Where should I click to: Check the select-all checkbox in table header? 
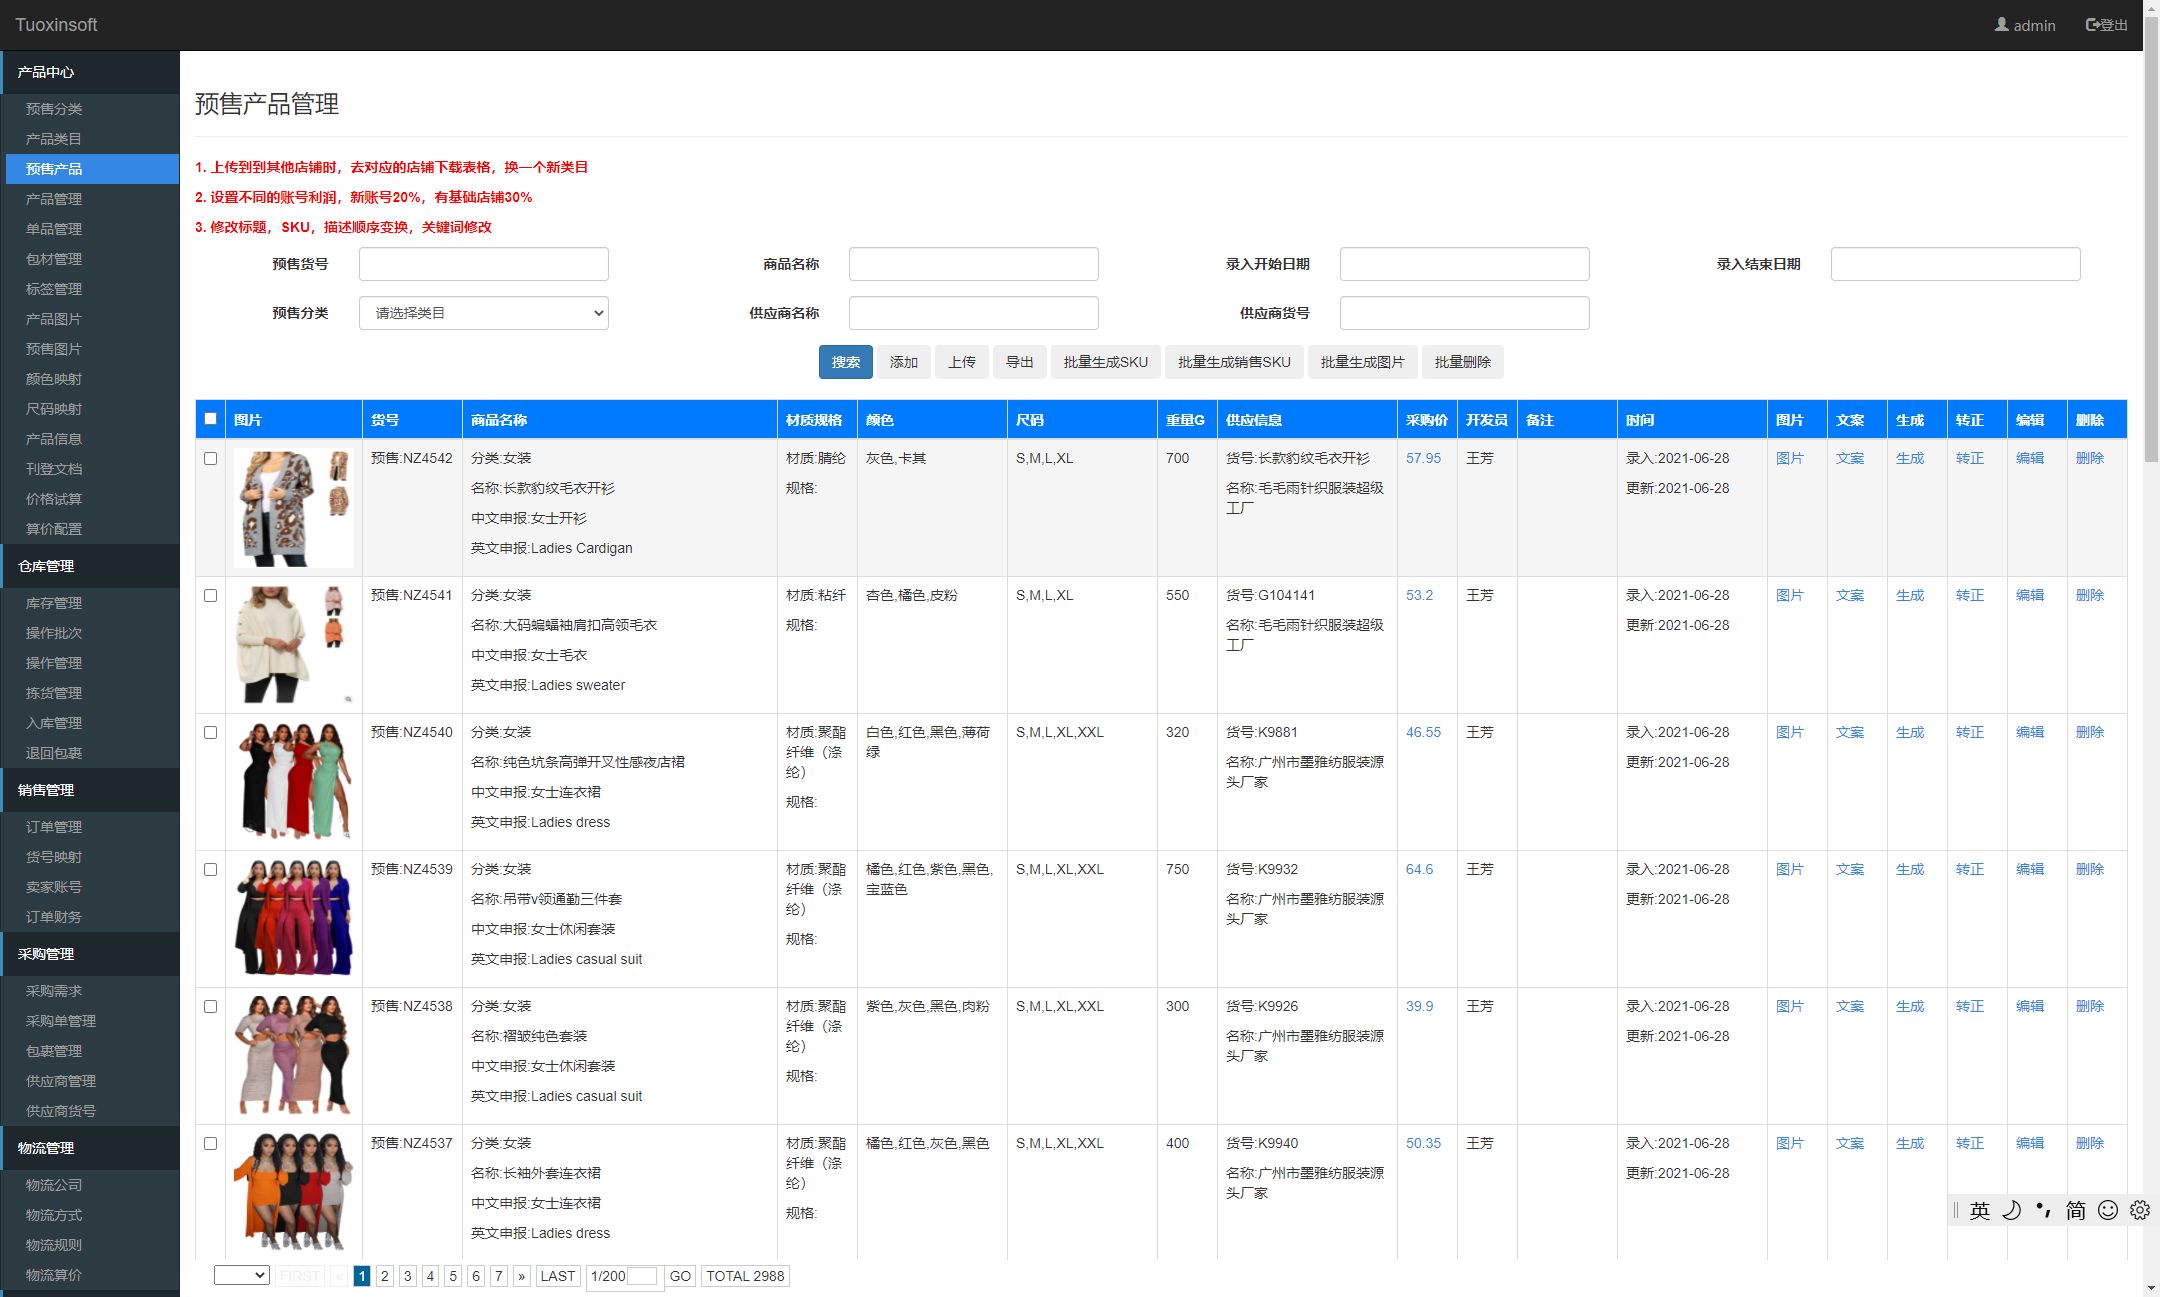[210, 419]
